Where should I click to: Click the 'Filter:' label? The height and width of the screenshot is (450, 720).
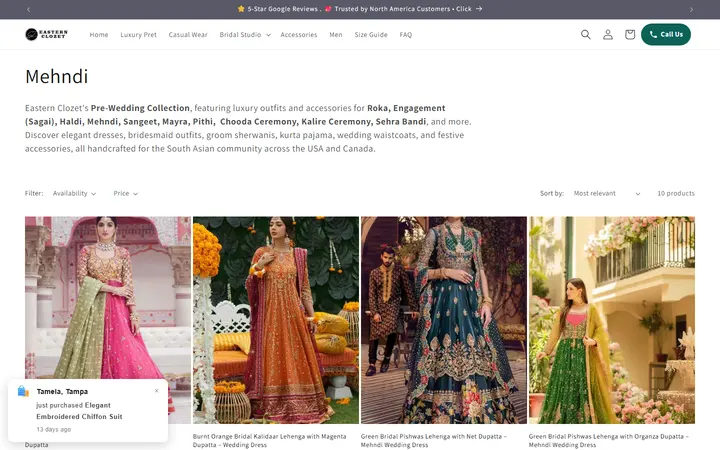coord(34,193)
